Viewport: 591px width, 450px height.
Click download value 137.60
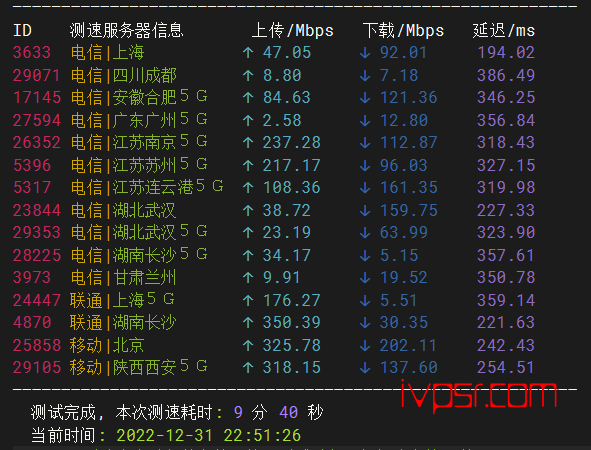[x=409, y=367]
